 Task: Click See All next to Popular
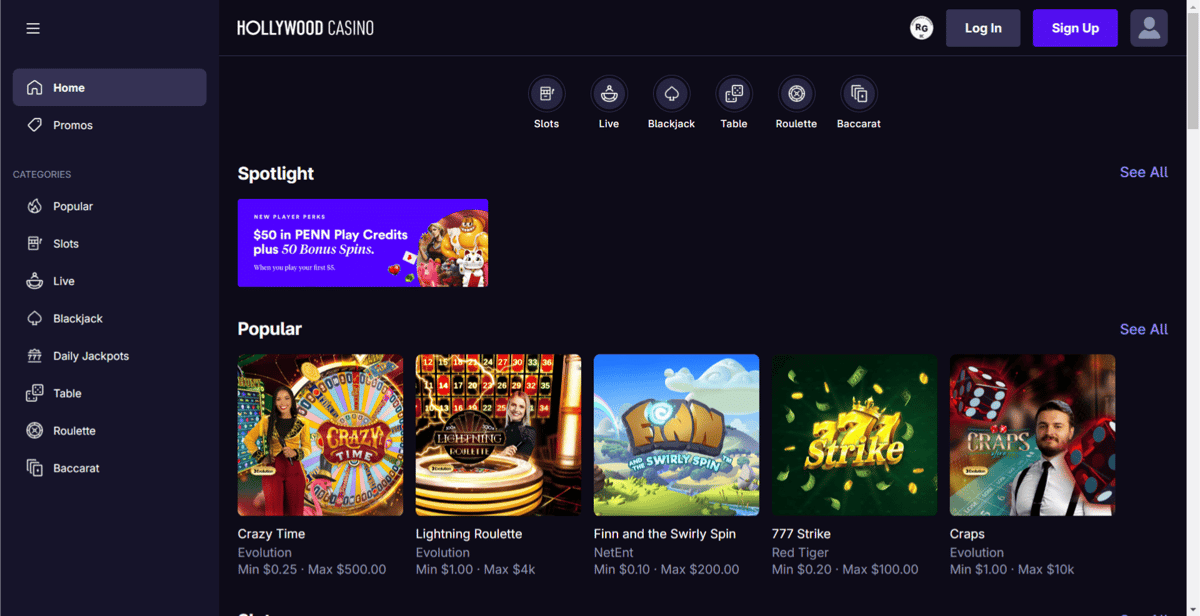tap(1144, 329)
